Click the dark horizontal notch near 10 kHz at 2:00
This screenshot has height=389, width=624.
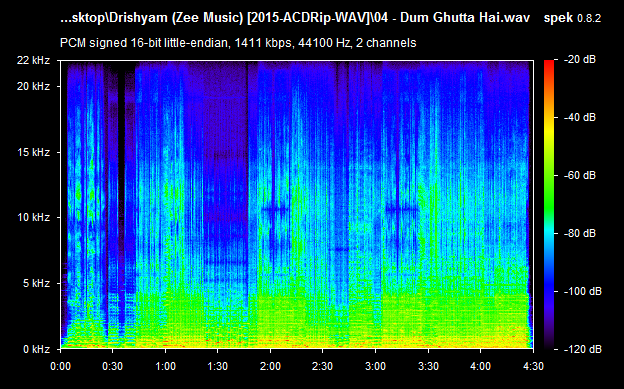pos(275,209)
